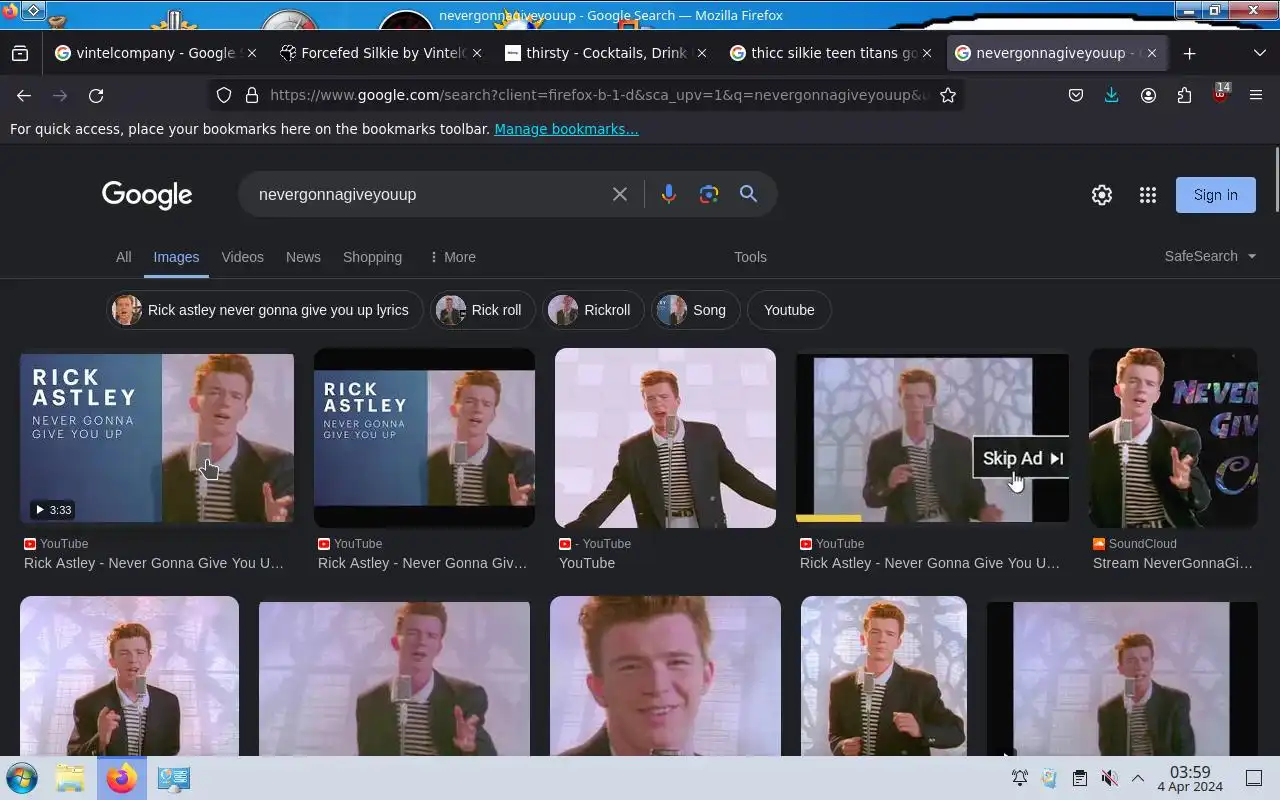Close the nevergonnagiveyouup tab

point(1151,53)
